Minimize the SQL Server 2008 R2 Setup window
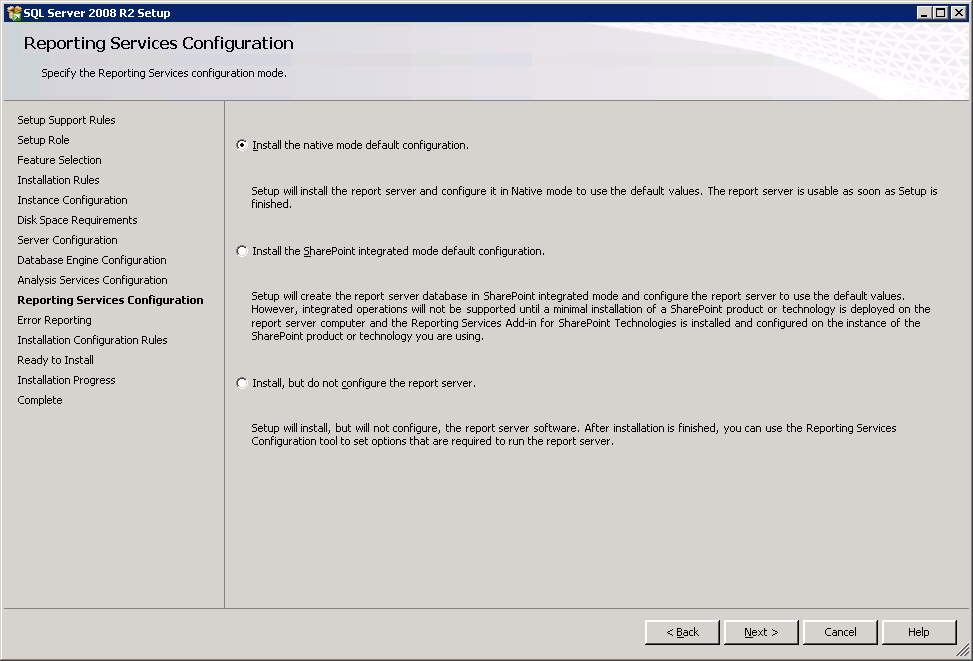This screenshot has height=661, width=973. pyautogui.click(x=923, y=12)
